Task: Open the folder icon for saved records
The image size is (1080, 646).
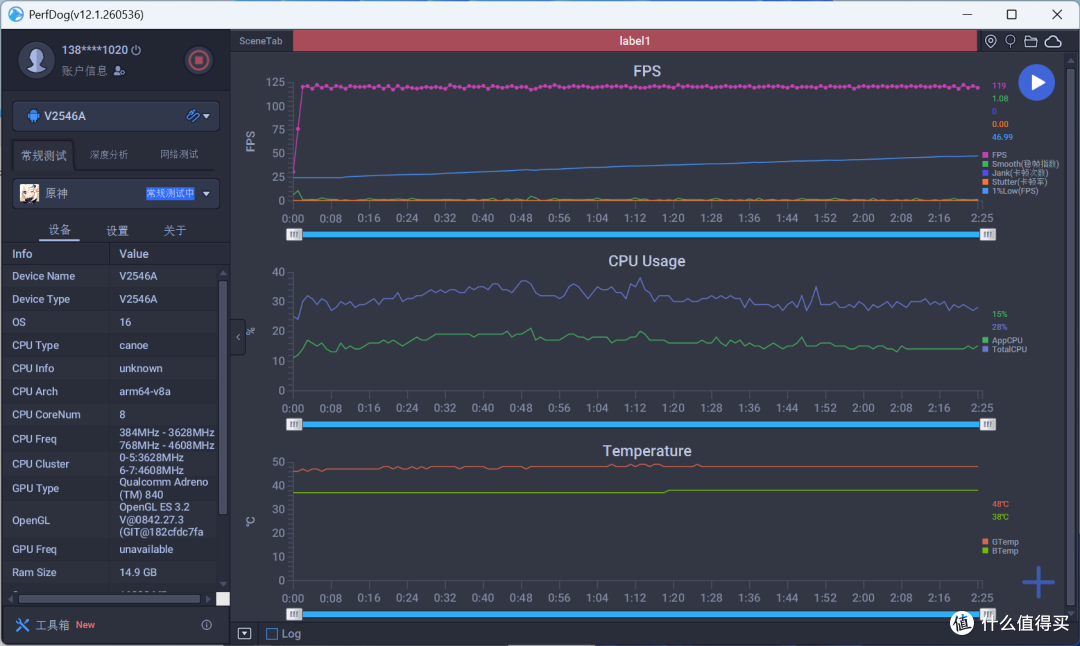Action: pos(1031,41)
